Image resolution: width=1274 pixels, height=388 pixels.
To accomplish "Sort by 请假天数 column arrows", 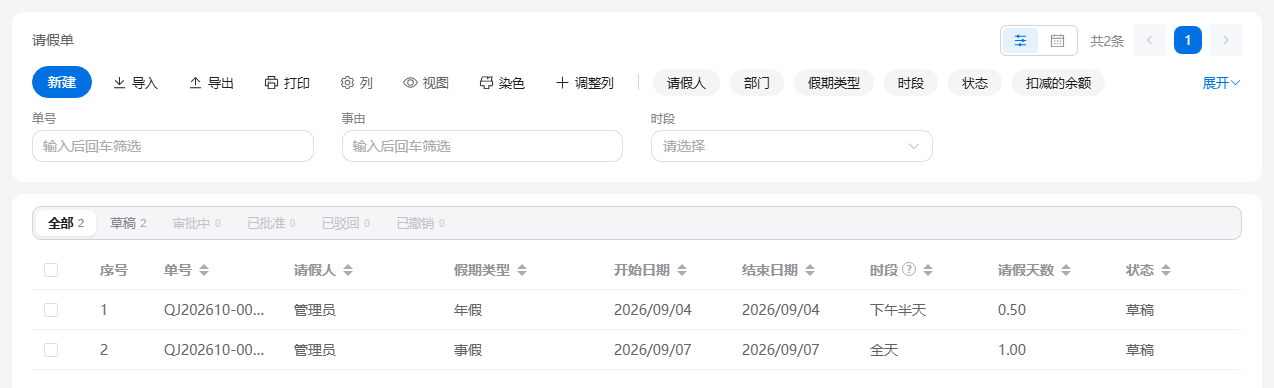I will (1066, 270).
